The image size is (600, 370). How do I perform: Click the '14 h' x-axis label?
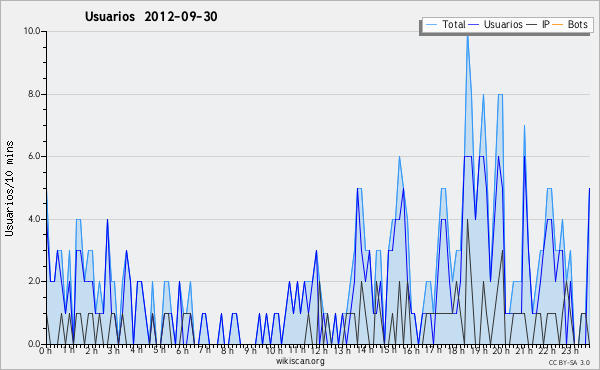click(x=365, y=351)
